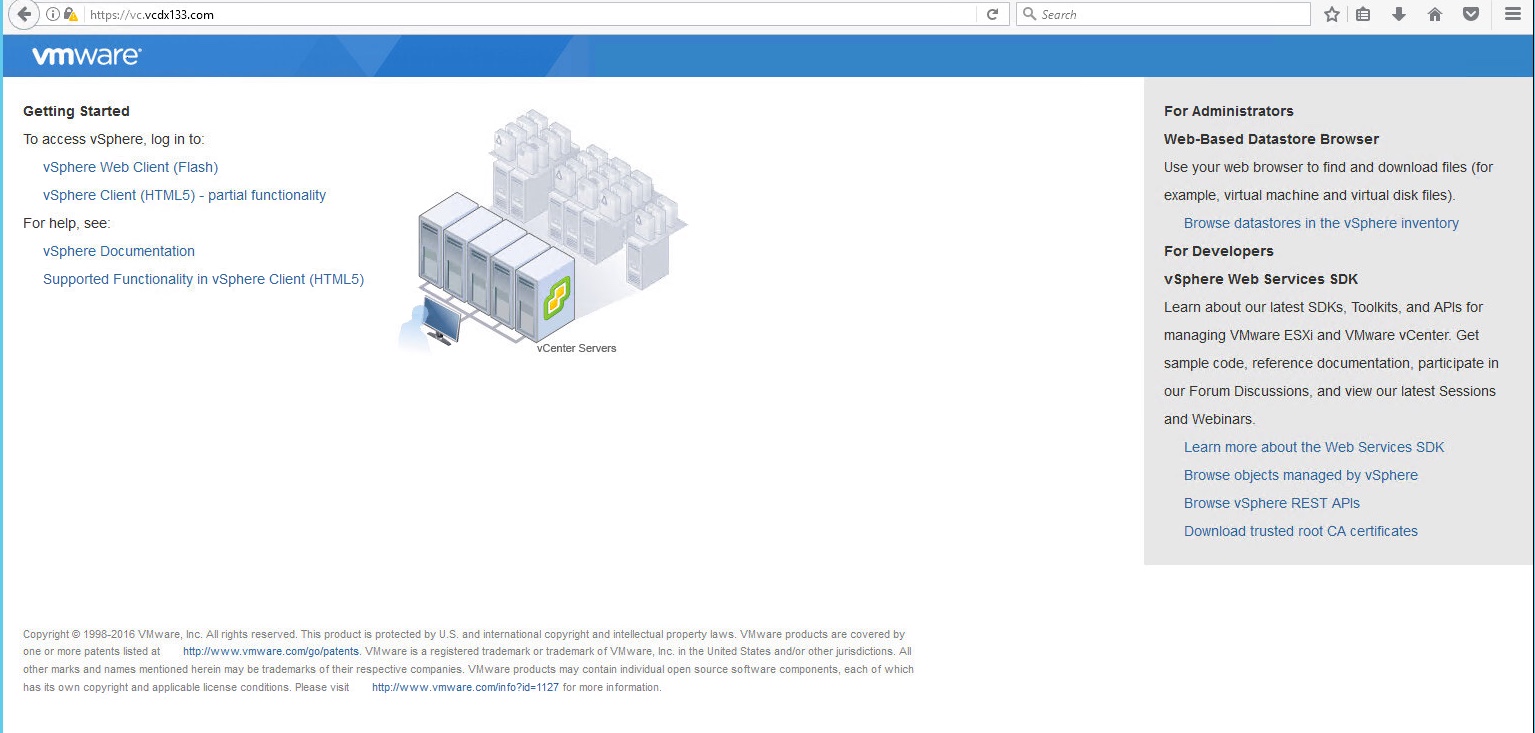Click the reload page icon
1535x733 pixels.
[992, 15]
